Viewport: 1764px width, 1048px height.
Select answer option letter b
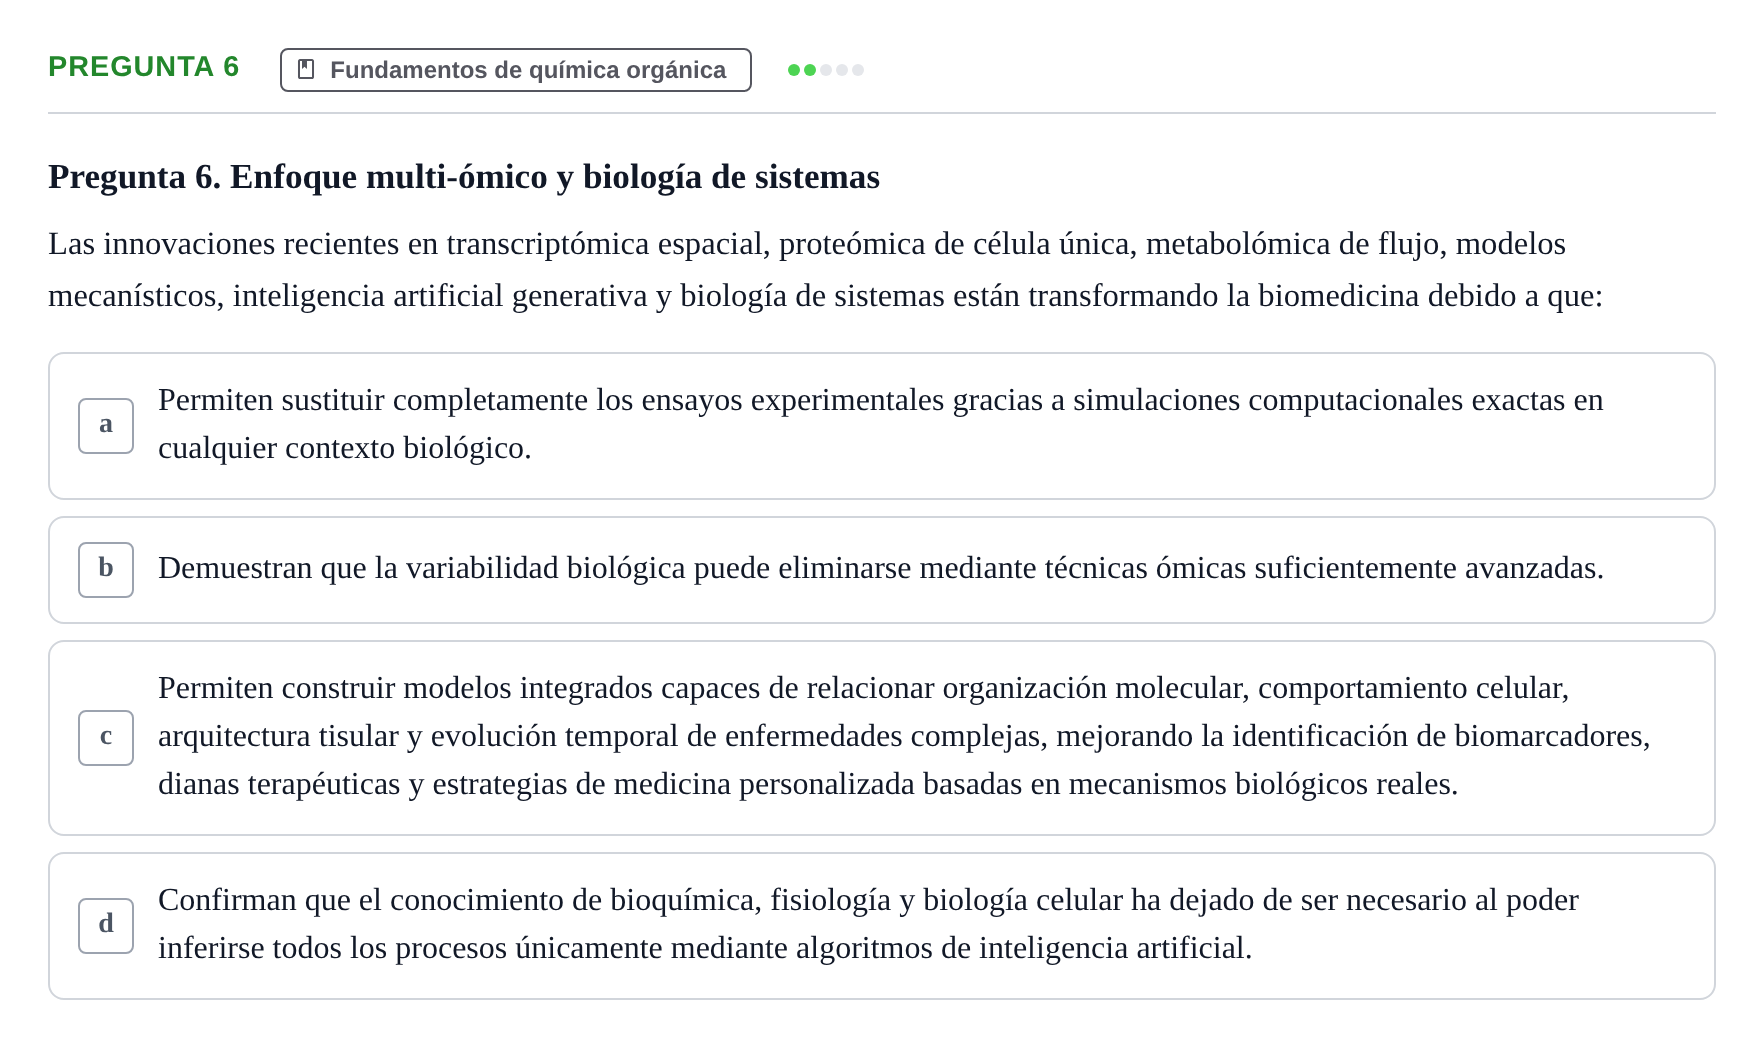(106, 570)
